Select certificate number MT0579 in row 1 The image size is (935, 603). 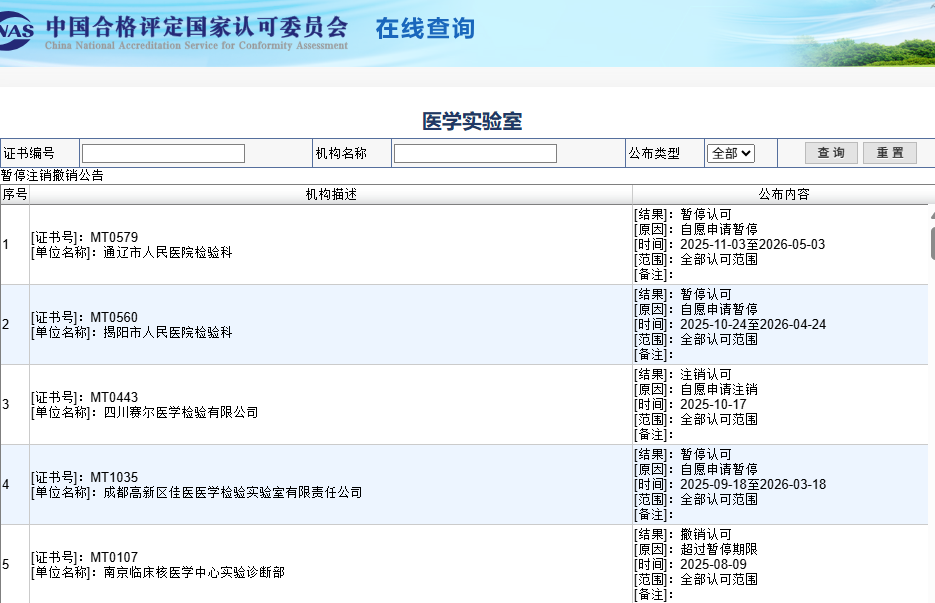pos(114,237)
